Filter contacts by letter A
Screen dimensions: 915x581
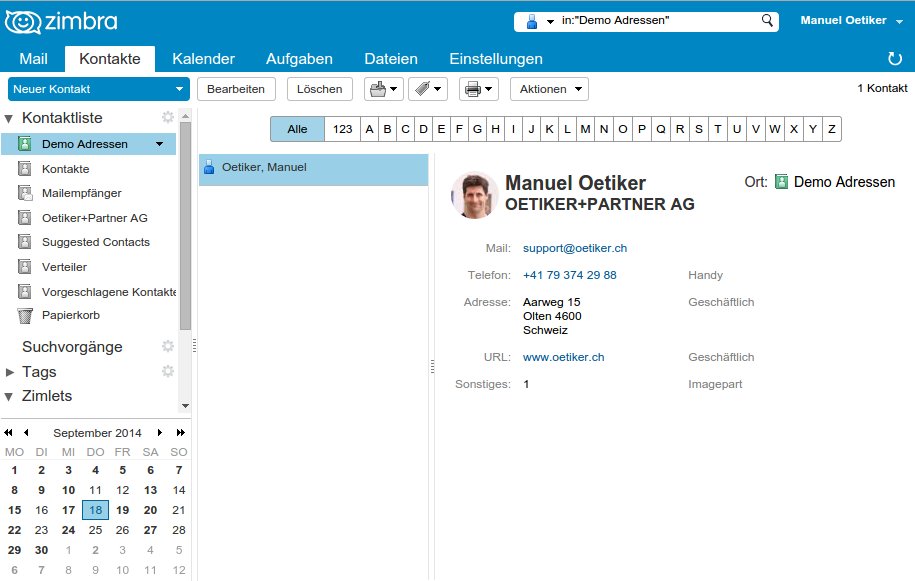pyautogui.click(x=369, y=129)
